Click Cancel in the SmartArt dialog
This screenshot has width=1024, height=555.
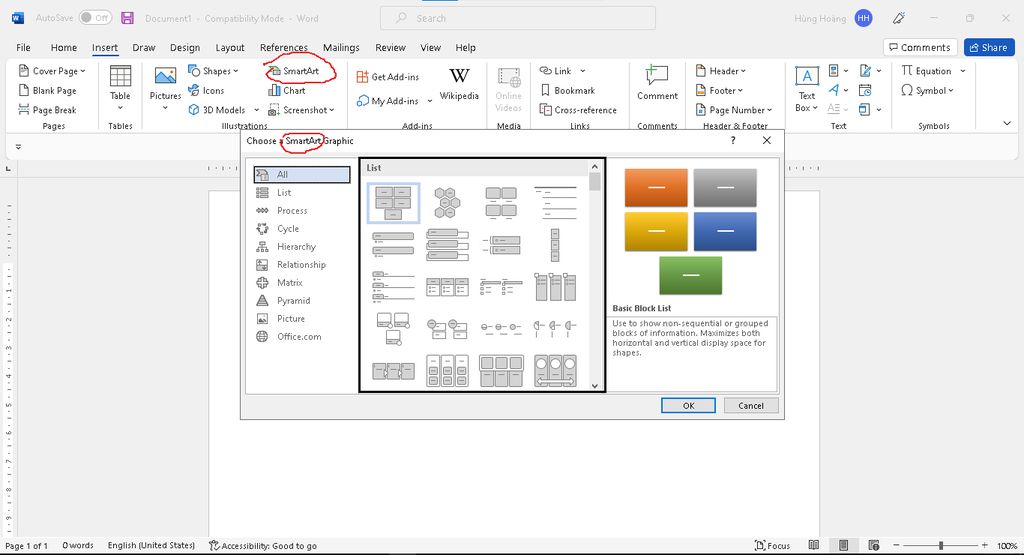point(751,405)
